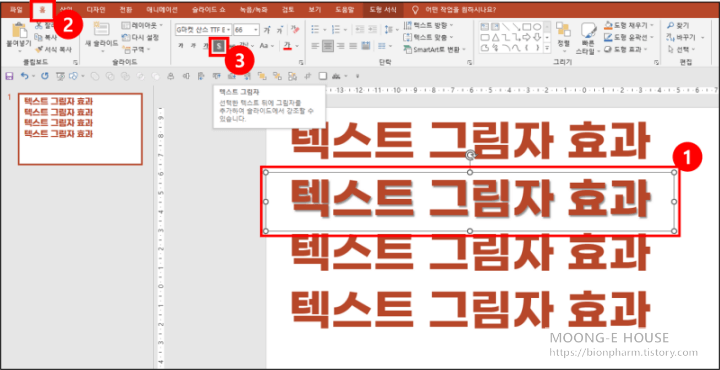This screenshot has height=370, width=720.
Task: Click the Decrease Font Size icon
Action: (280, 30)
